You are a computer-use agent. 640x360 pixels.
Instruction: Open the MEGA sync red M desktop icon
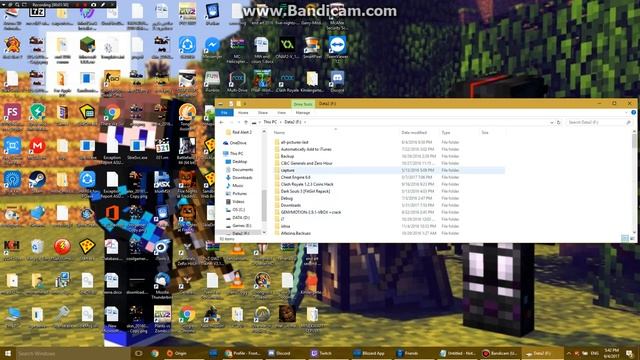37,148
